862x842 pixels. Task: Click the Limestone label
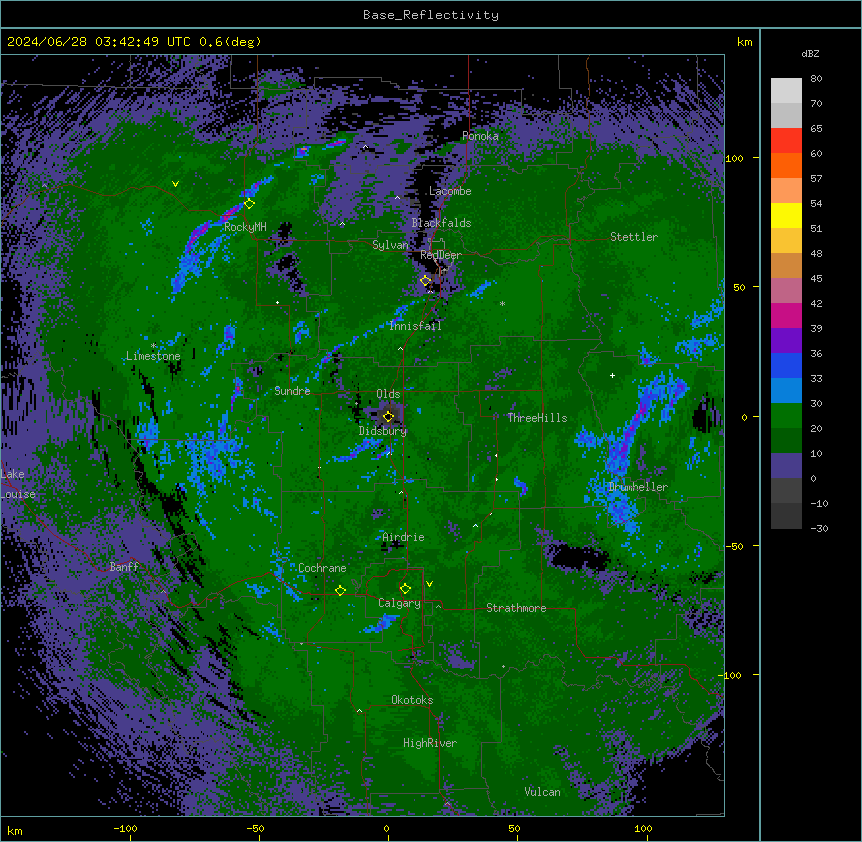tap(153, 356)
